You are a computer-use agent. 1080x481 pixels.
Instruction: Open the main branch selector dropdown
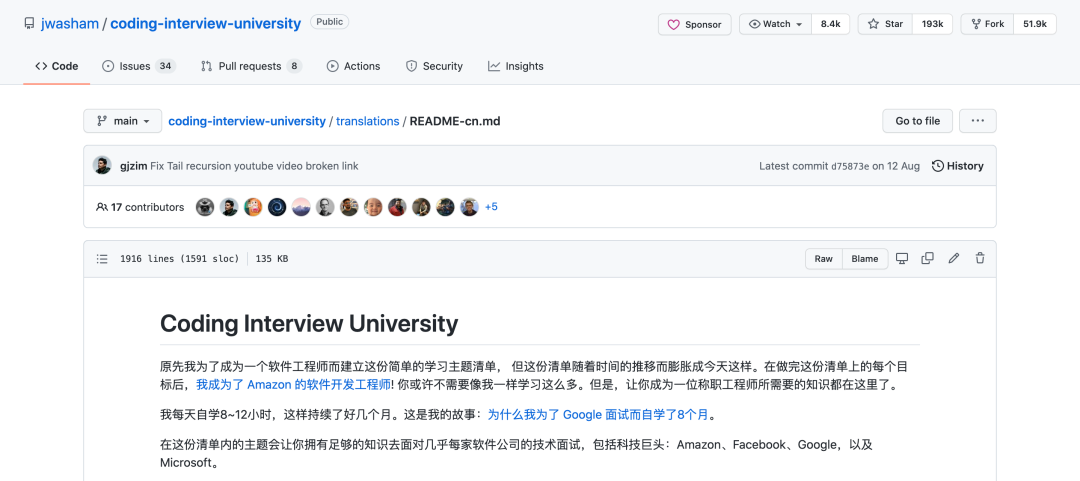pos(123,121)
